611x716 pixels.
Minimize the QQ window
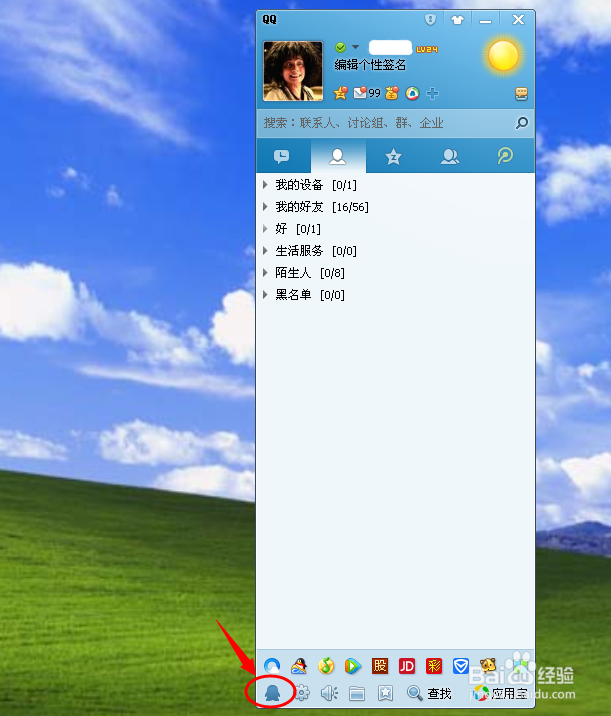point(485,20)
